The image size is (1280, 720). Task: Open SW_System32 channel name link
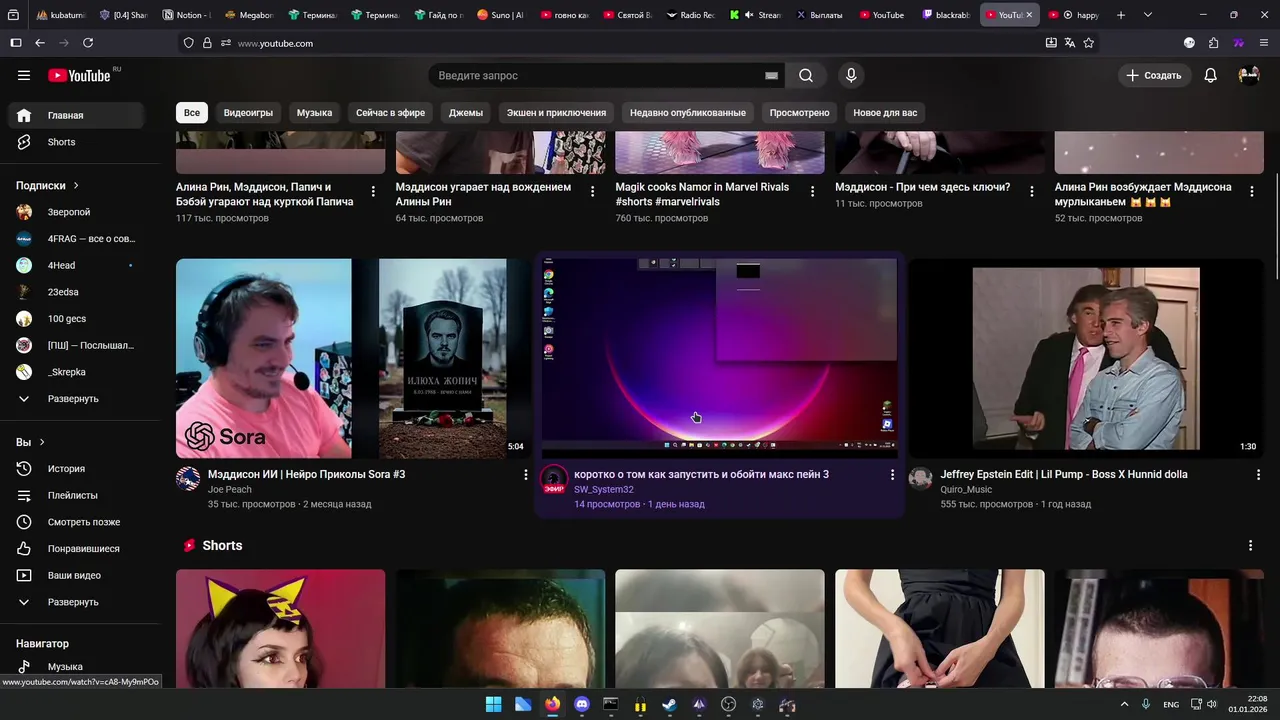pos(603,490)
